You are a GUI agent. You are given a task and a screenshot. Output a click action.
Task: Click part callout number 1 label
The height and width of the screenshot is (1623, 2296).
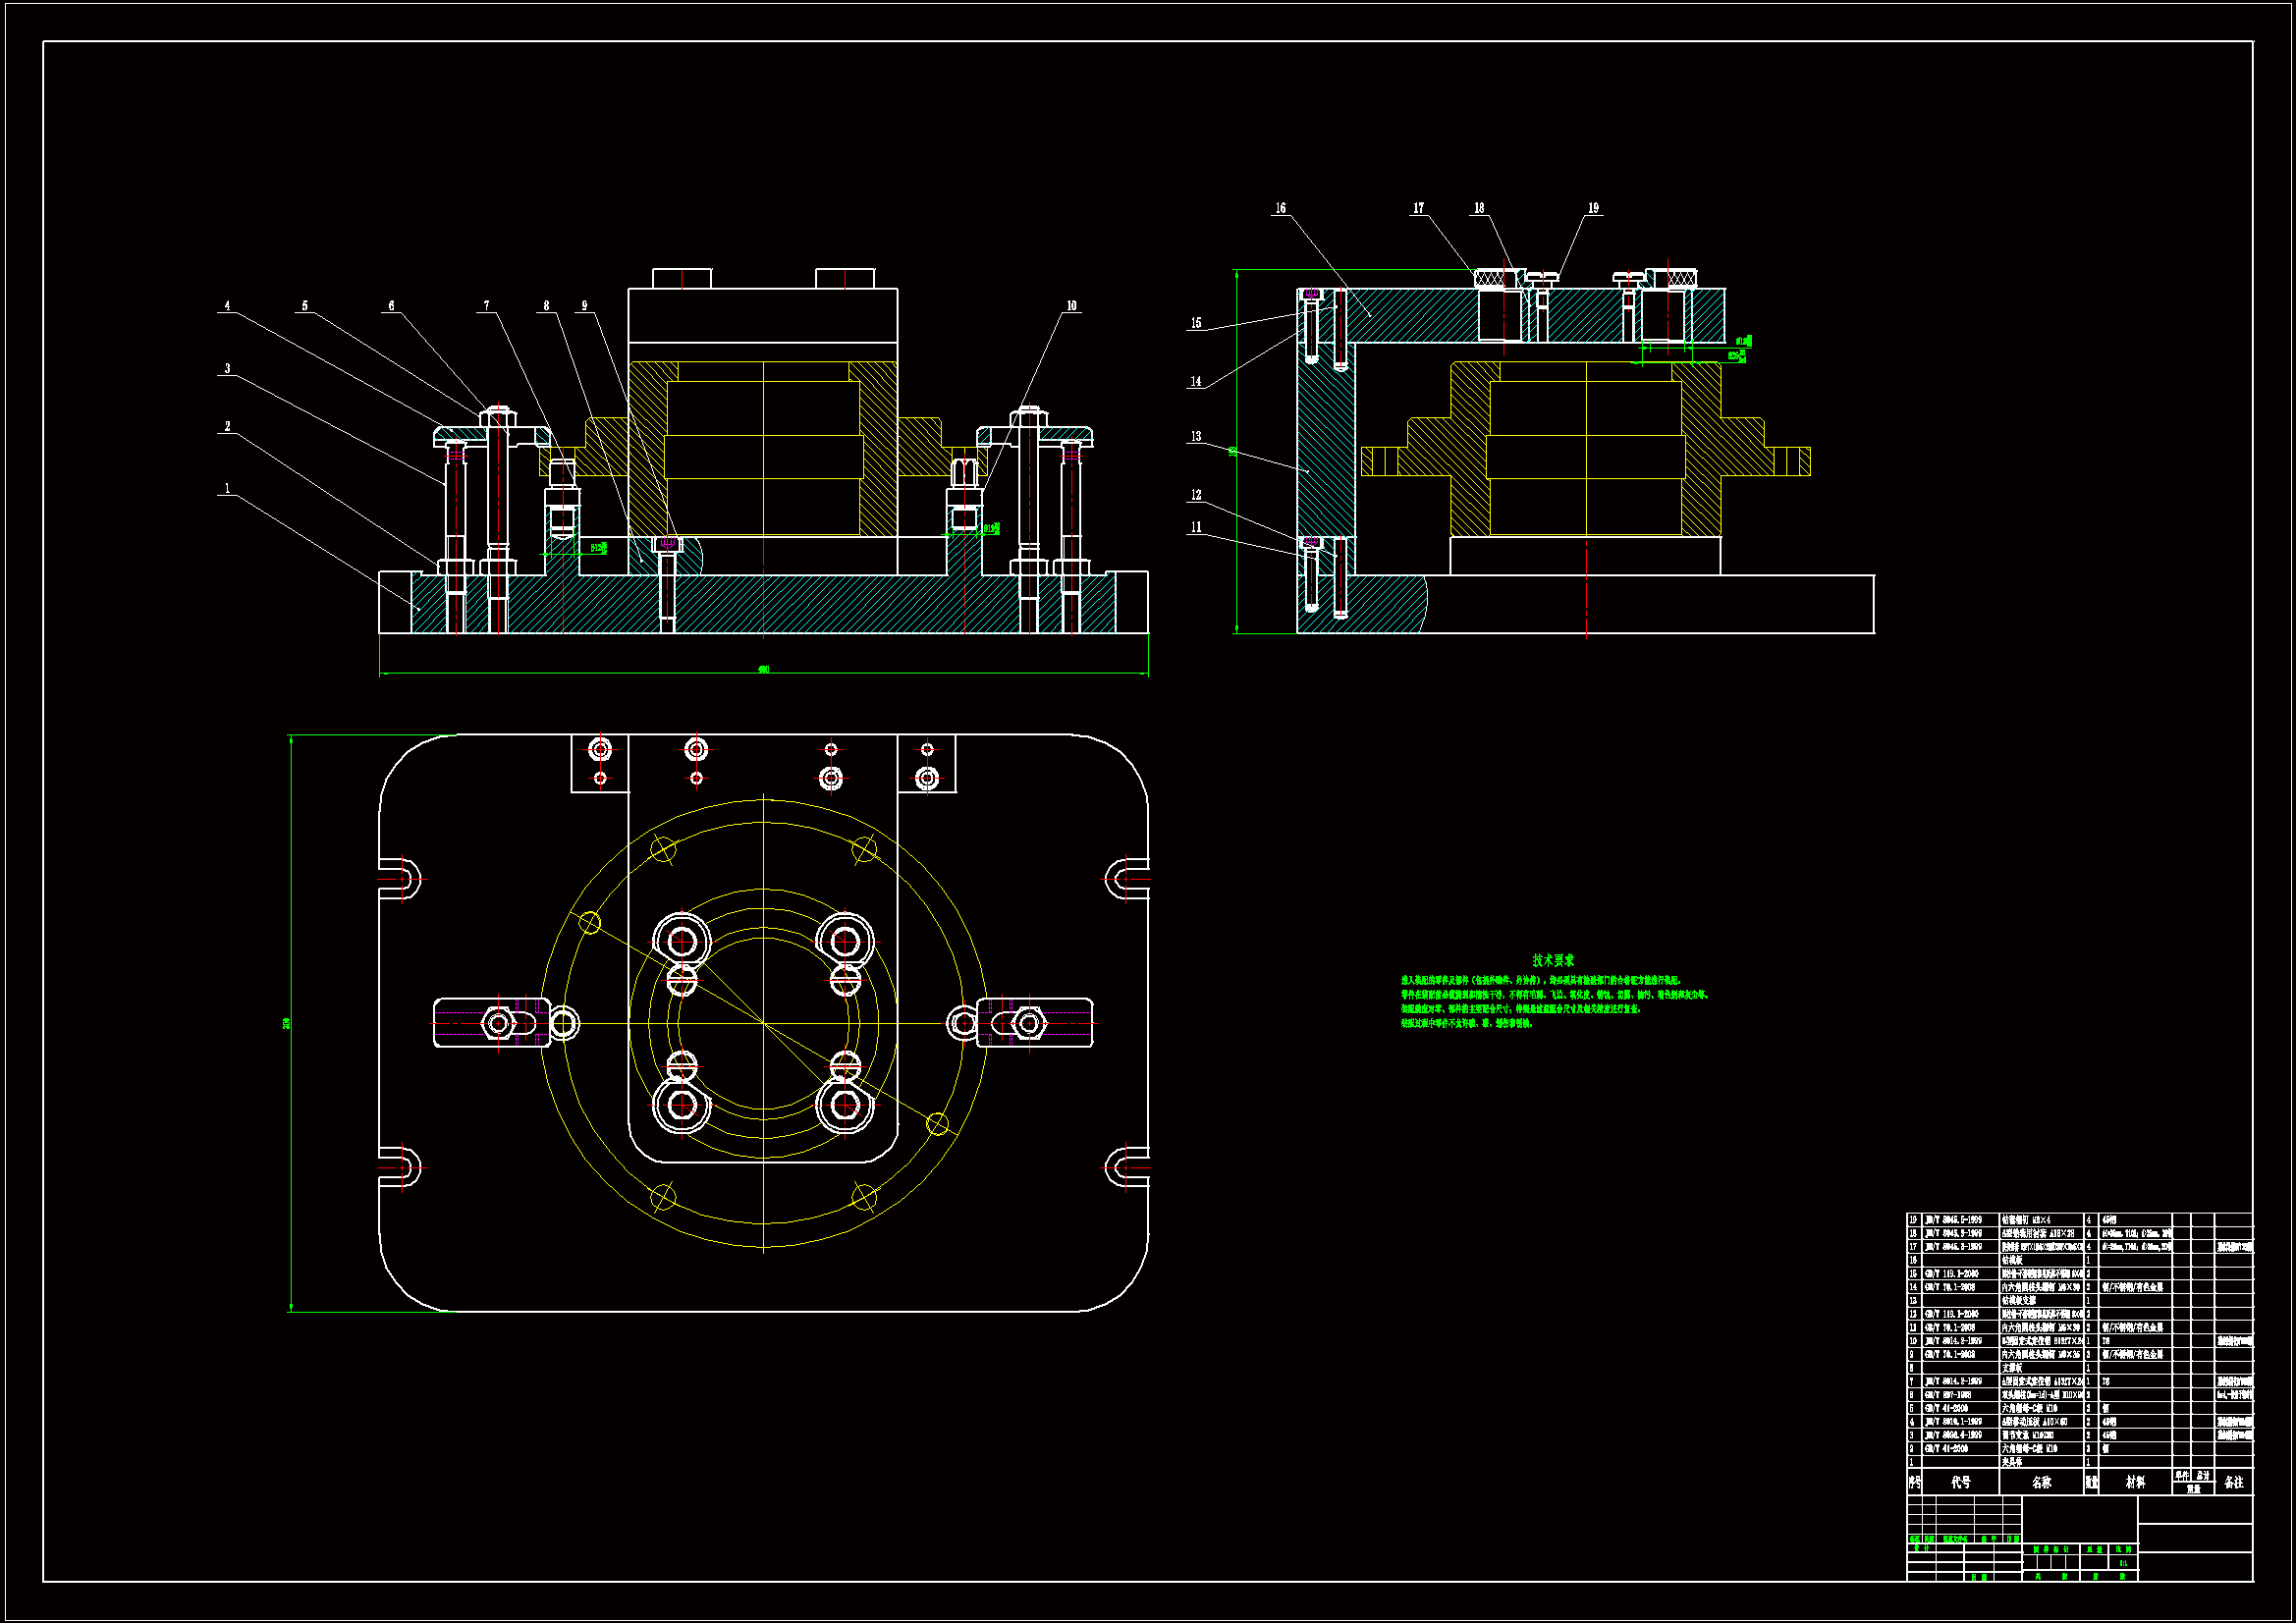[227, 489]
